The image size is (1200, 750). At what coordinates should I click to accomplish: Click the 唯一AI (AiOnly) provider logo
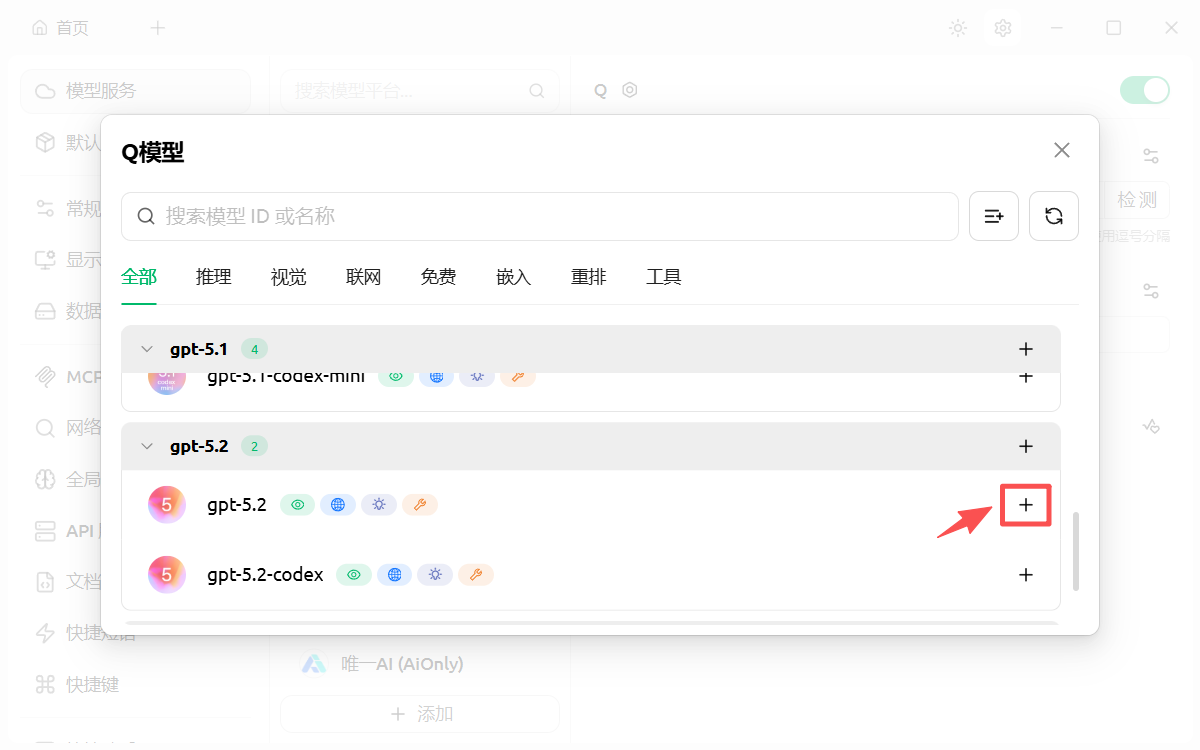(x=315, y=664)
